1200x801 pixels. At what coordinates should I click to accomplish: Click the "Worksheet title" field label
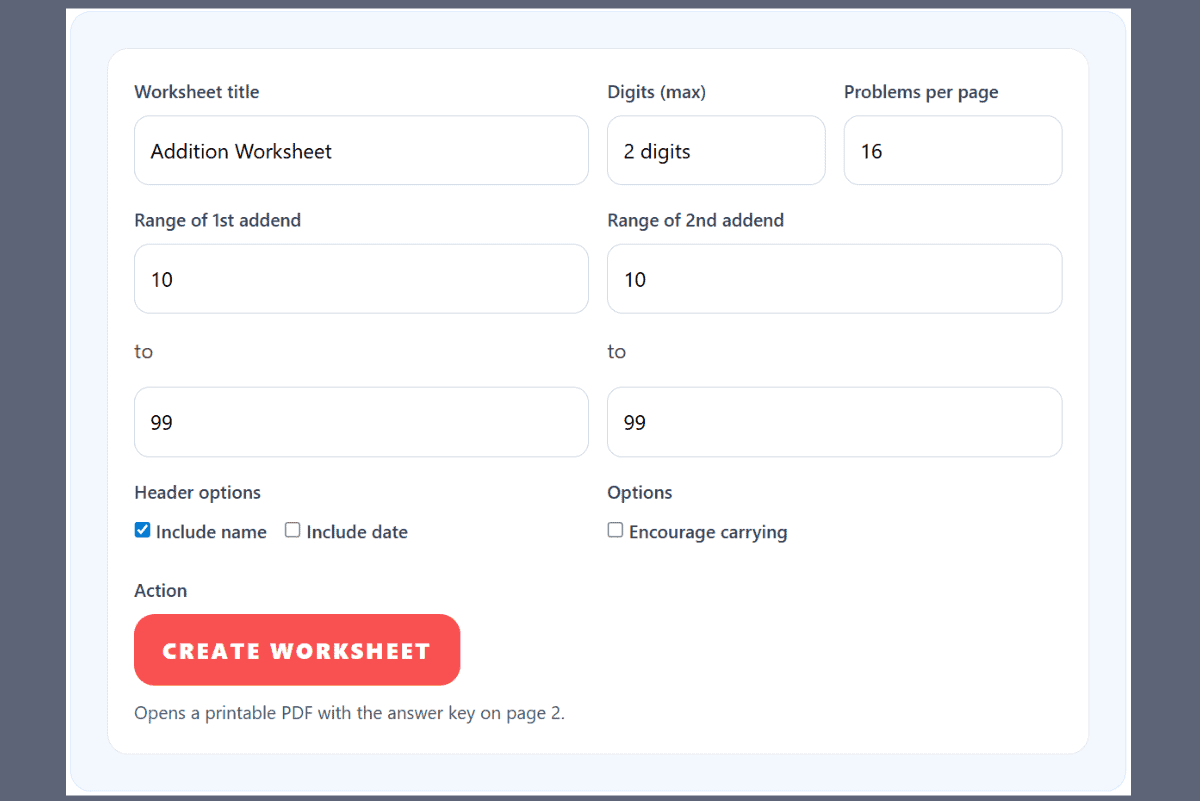click(197, 92)
